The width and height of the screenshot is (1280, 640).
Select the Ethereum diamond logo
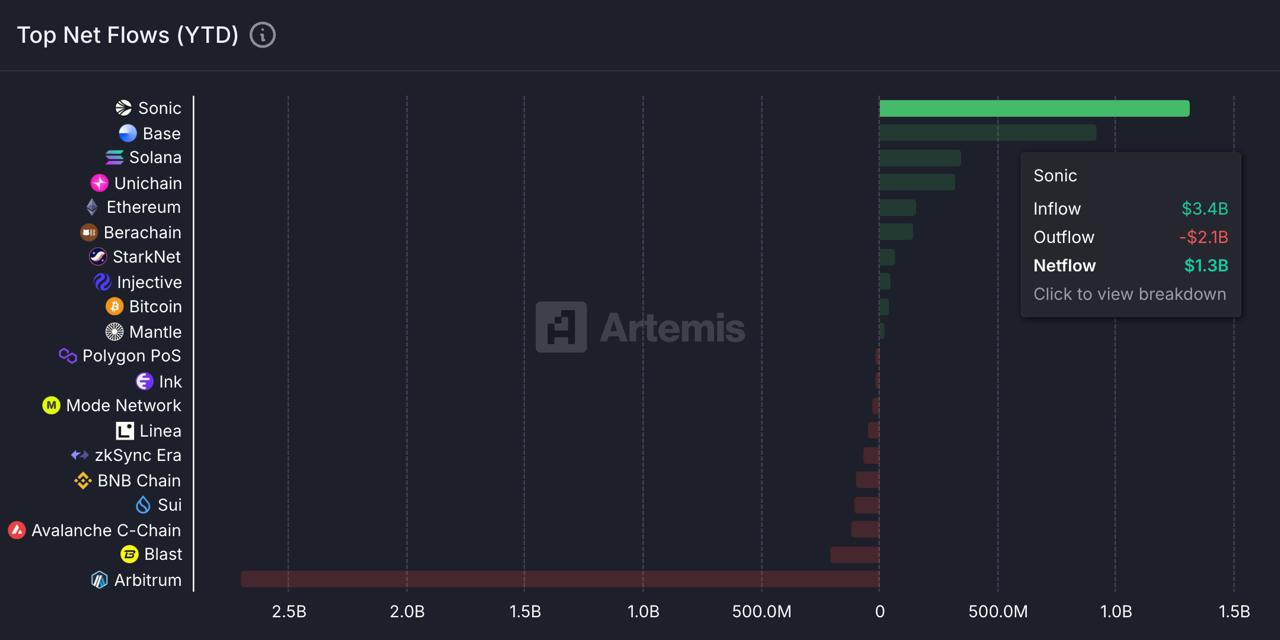point(92,207)
